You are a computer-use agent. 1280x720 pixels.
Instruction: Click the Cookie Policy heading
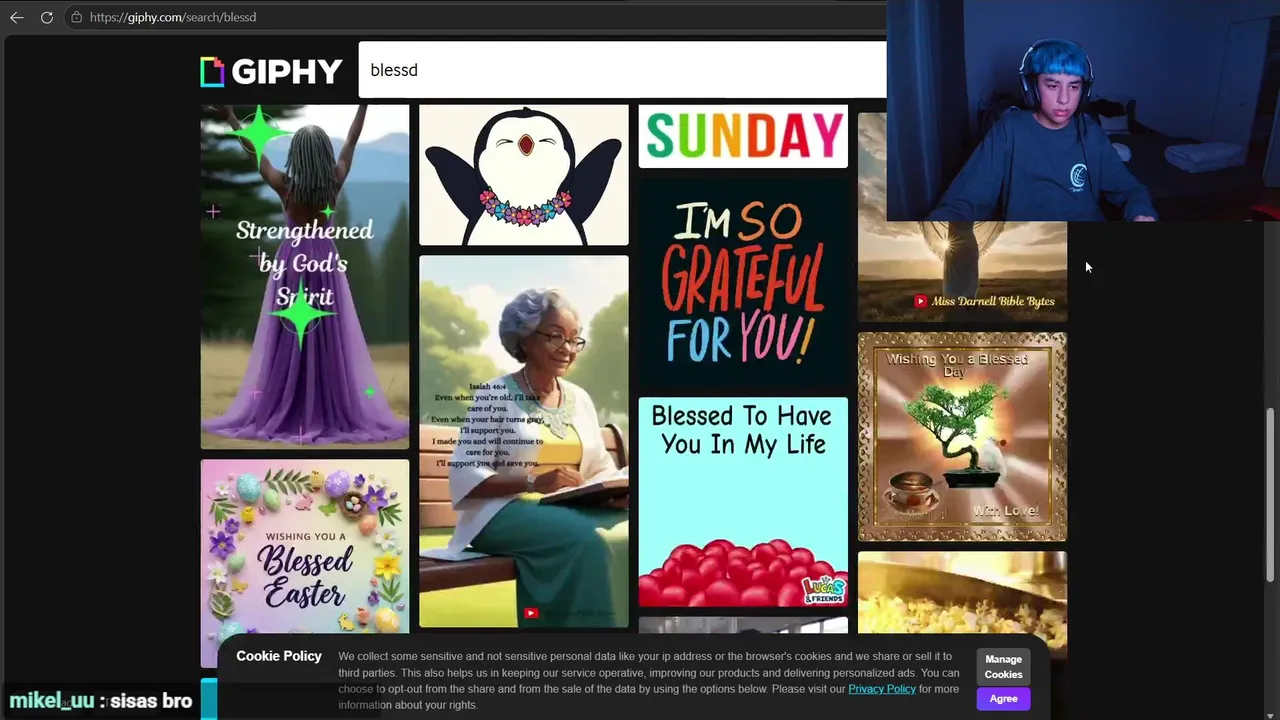tap(279, 656)
